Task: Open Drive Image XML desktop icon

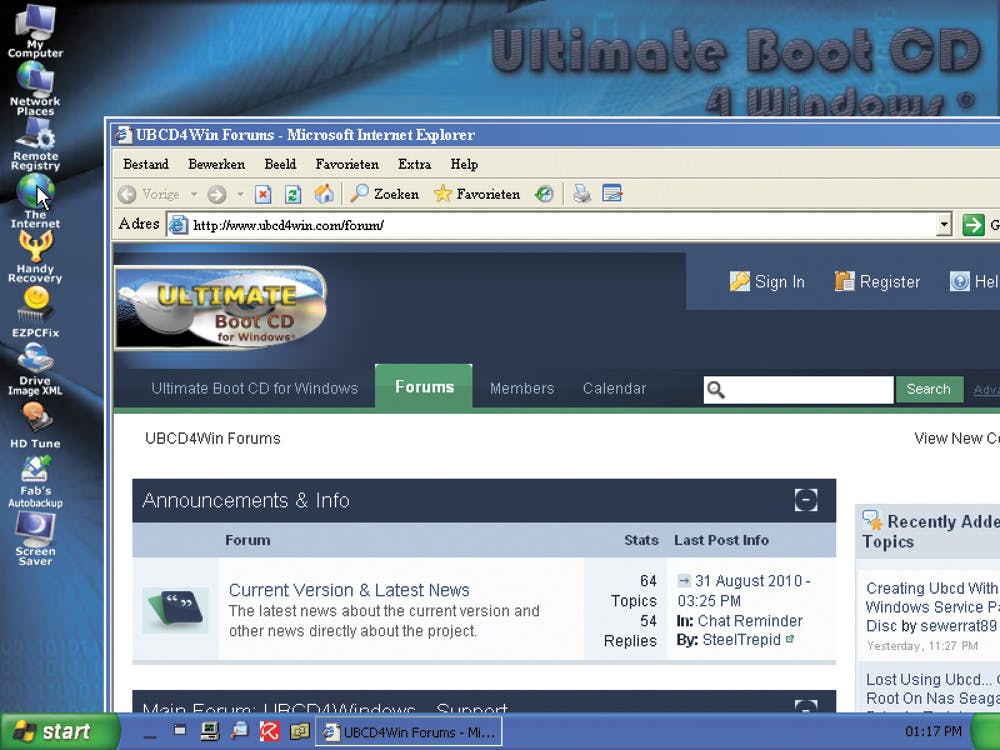Action: tap(35, 369)
